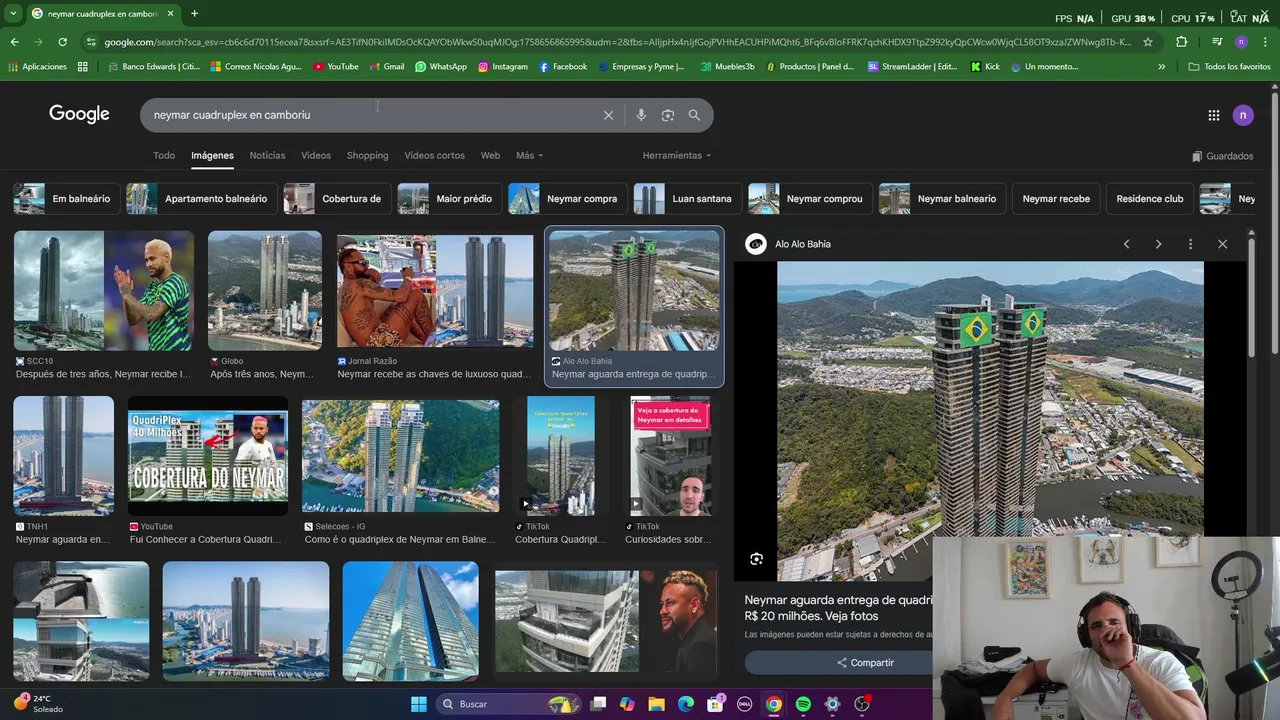The image size is (1280, 720).
Task: Go to the Google logo home
Action: pos(79,114)
